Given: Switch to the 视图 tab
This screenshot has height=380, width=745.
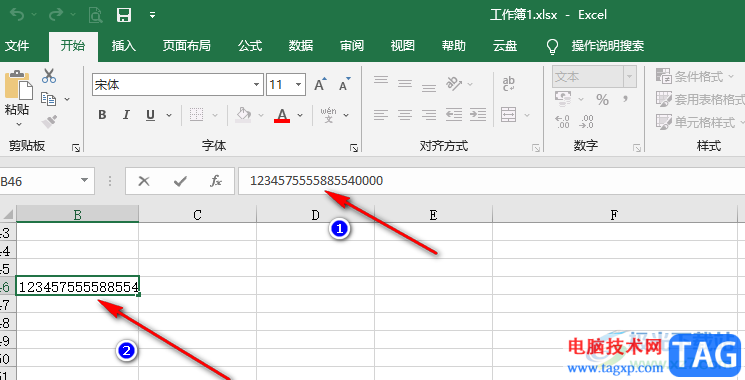Looking at the screenshot, I should point(402,46).
